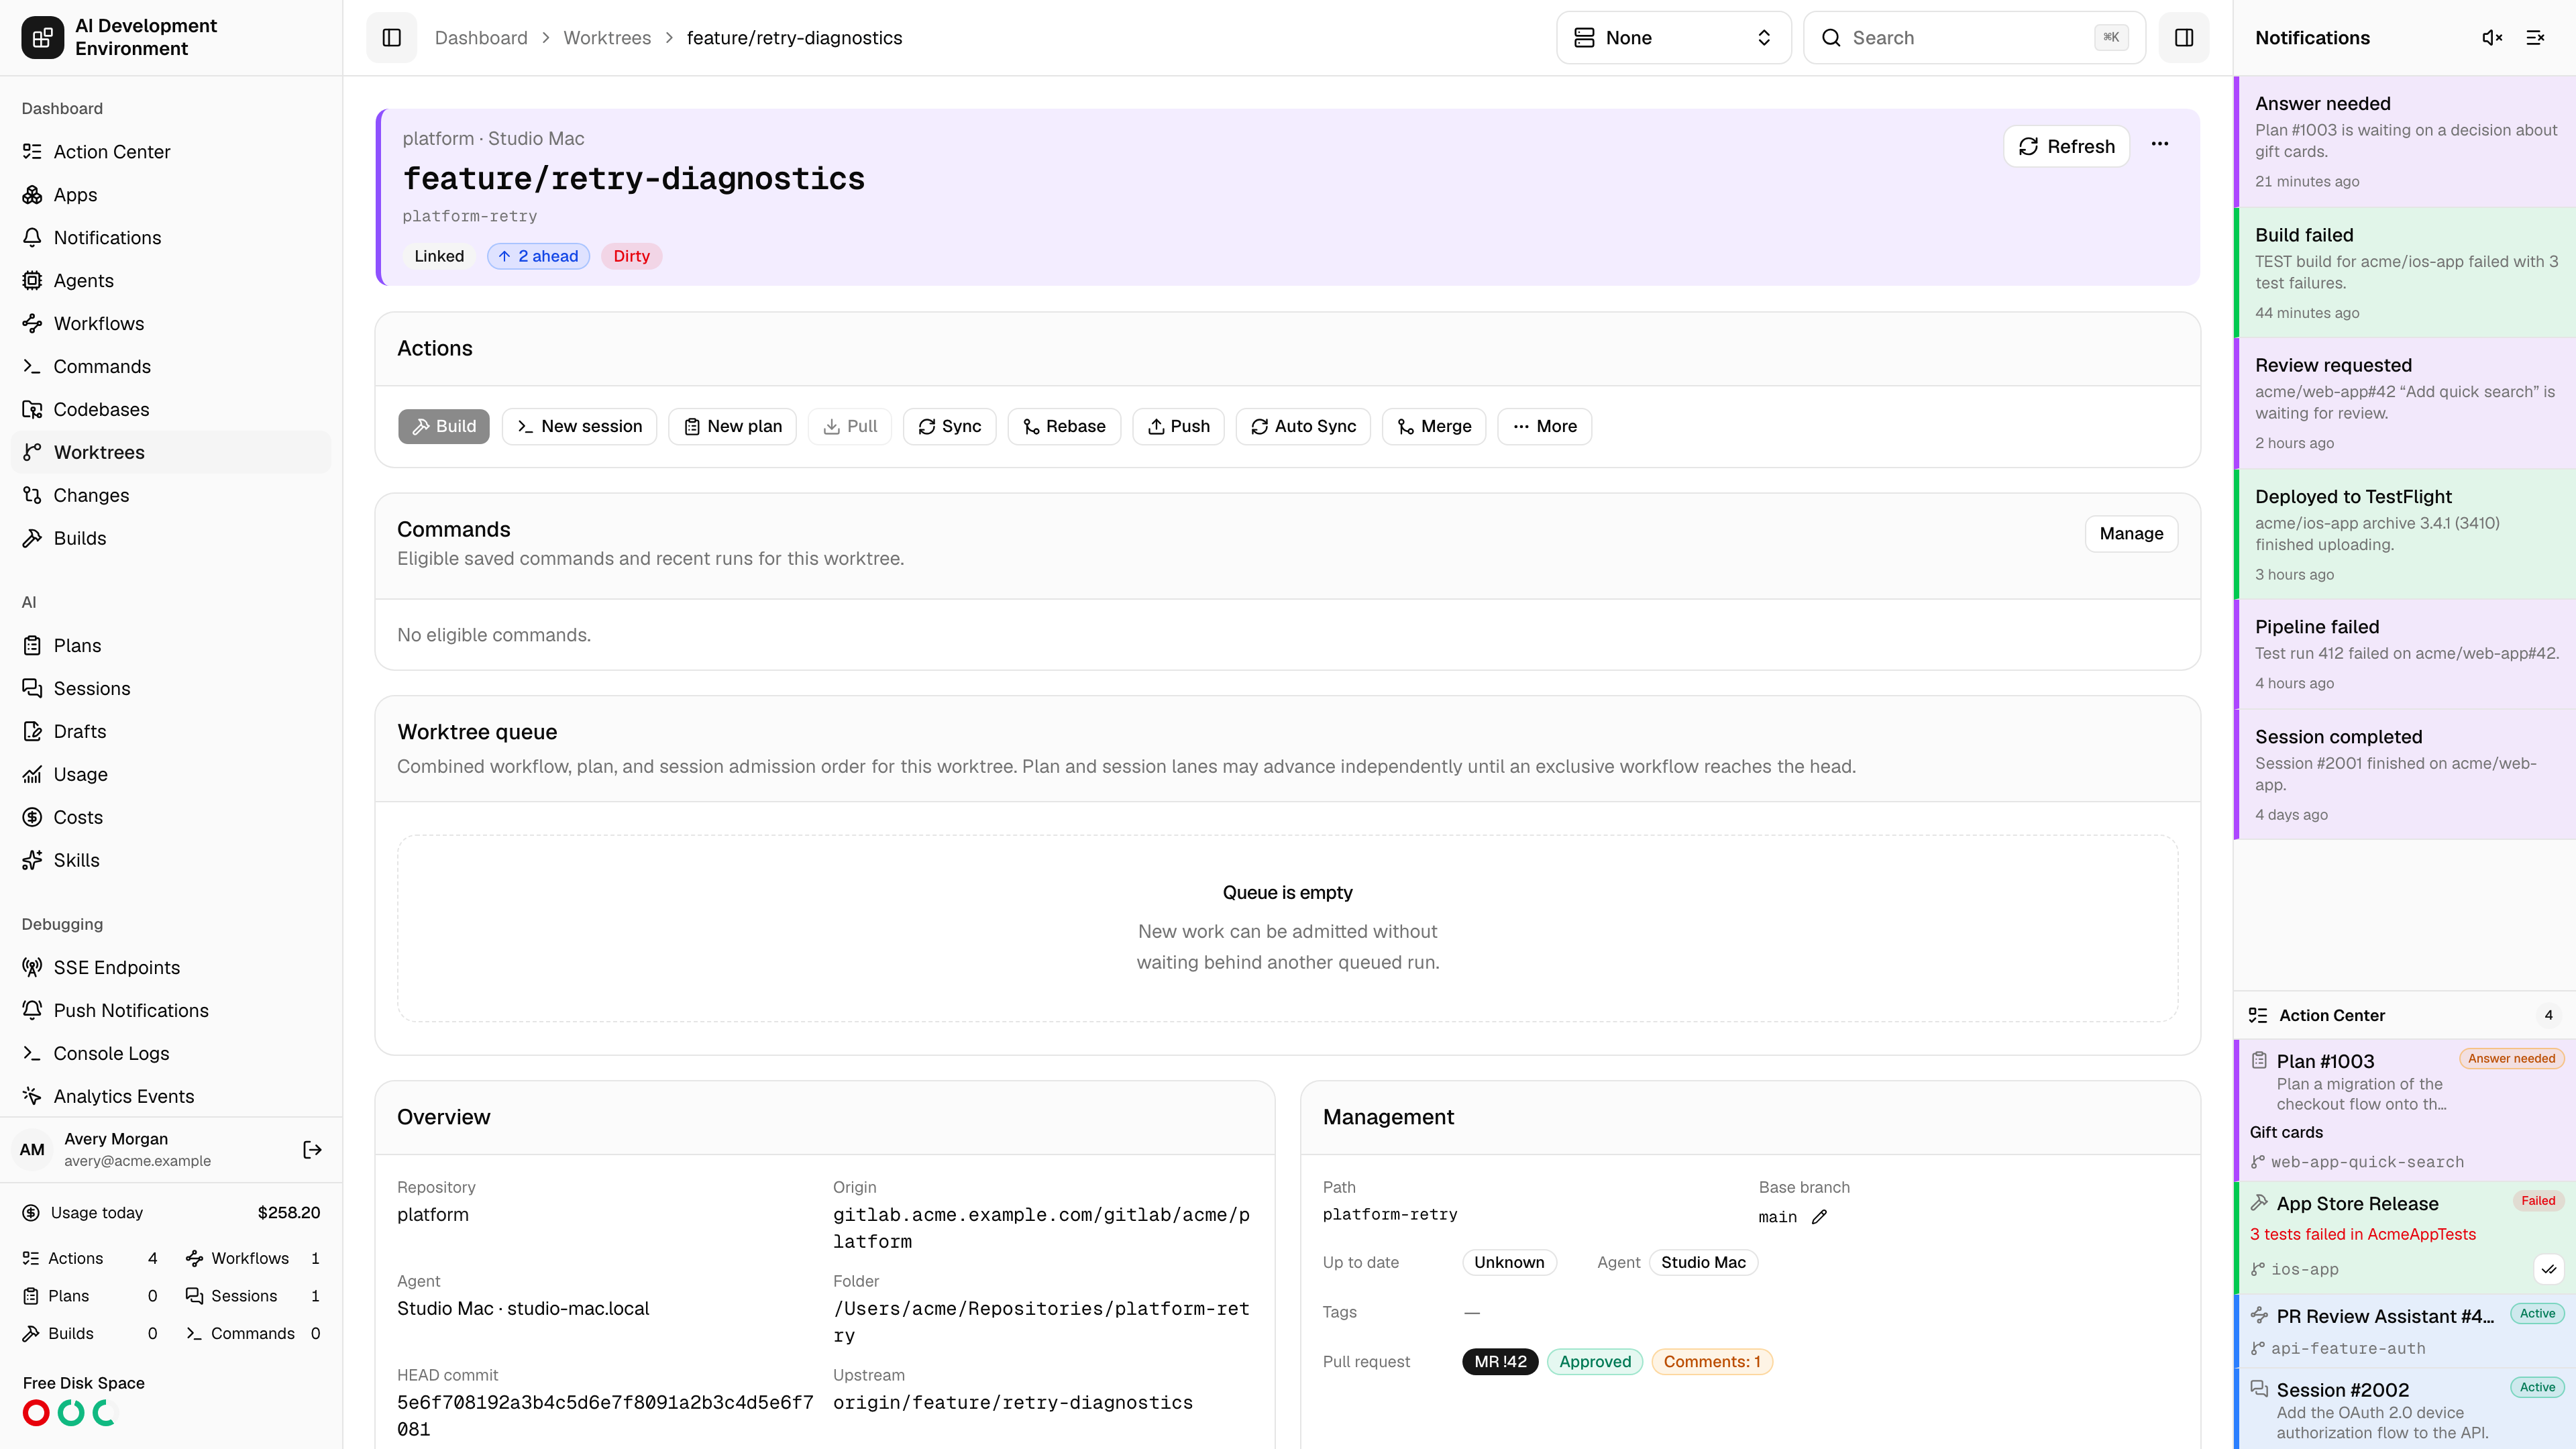Refresh the worktree
The width and height of the screenshot is (2576, 1449).
[2066, 147]
